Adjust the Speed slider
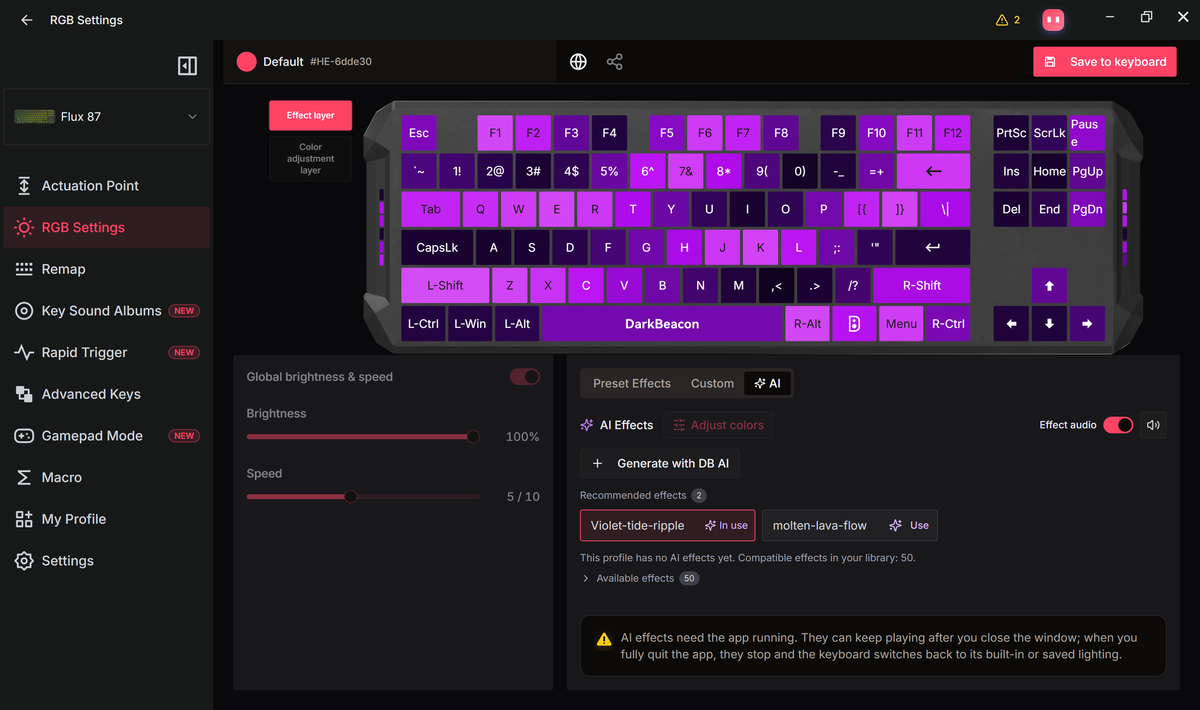Viewport: 1200px width, 710px height. (363, 496)
